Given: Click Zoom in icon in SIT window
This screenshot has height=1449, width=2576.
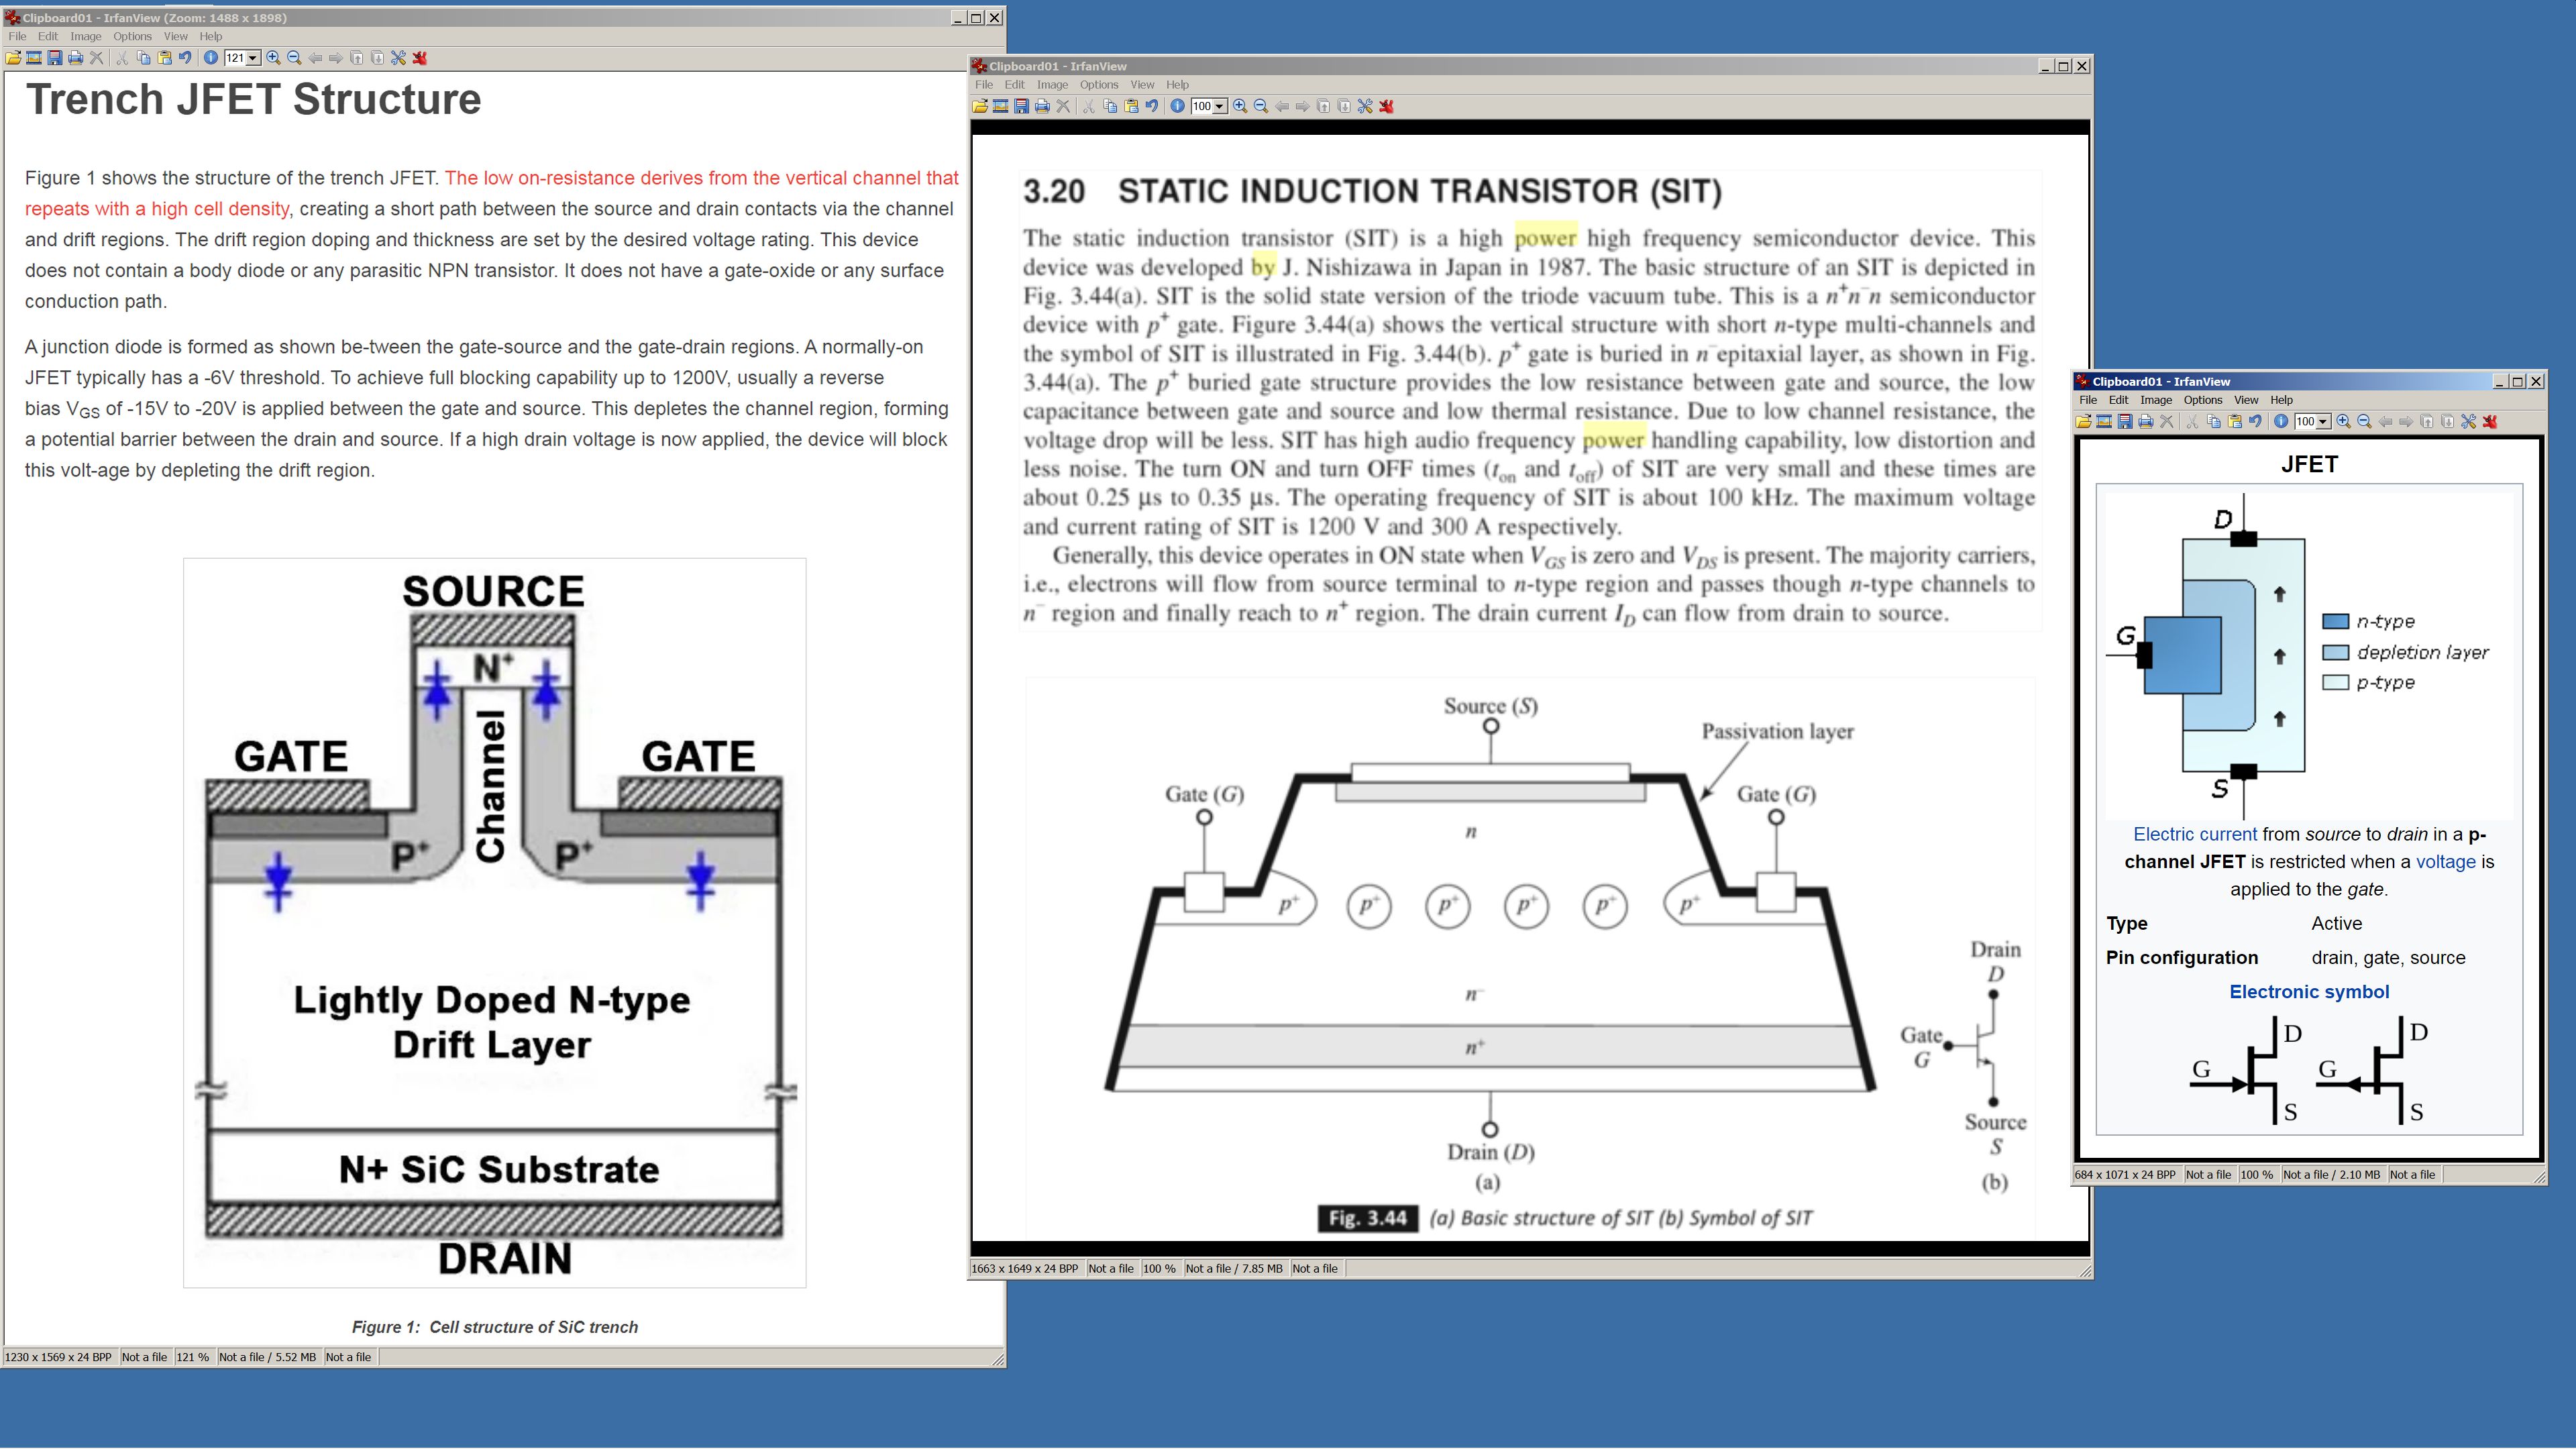Looking at the screenshot, I should click(1240, 106).
